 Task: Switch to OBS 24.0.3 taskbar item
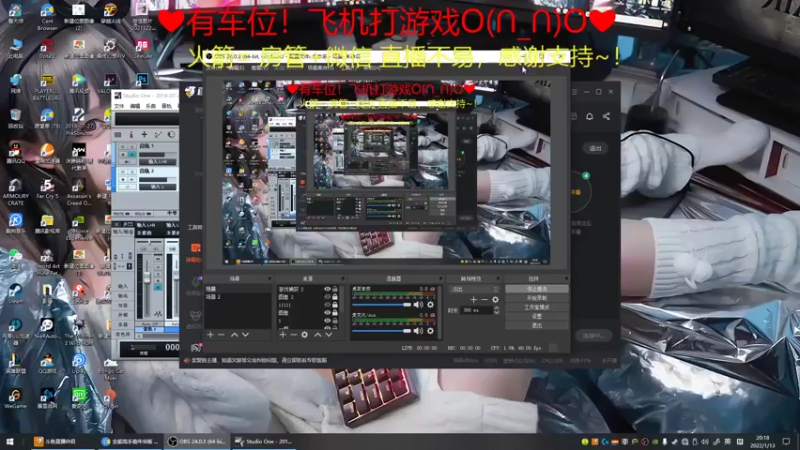(196, 441)
